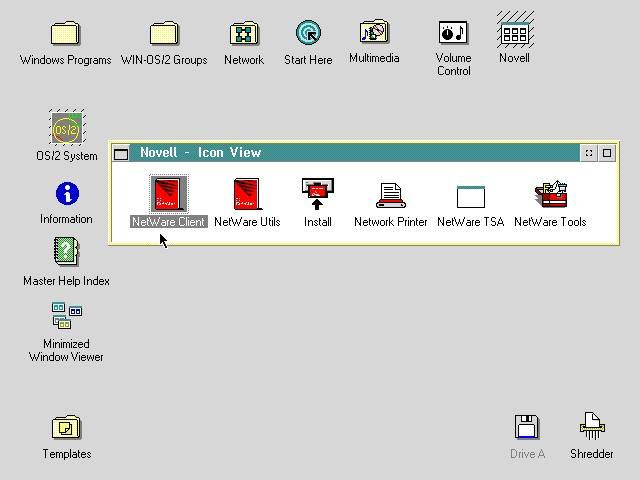The height and width of the screenshot is (480, 640).
Task: Click the OS/2 System icon
Action: tap(67, 127)
